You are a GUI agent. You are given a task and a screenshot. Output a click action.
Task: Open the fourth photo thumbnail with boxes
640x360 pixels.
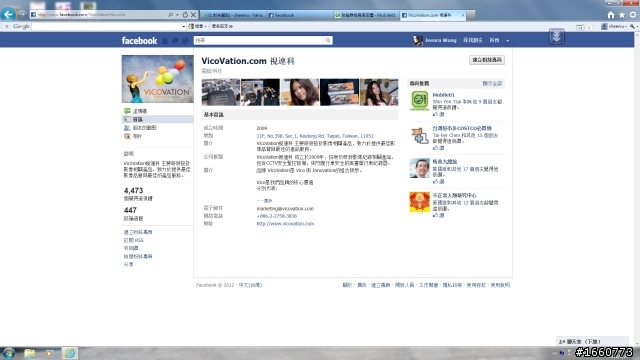coord(340,92)
